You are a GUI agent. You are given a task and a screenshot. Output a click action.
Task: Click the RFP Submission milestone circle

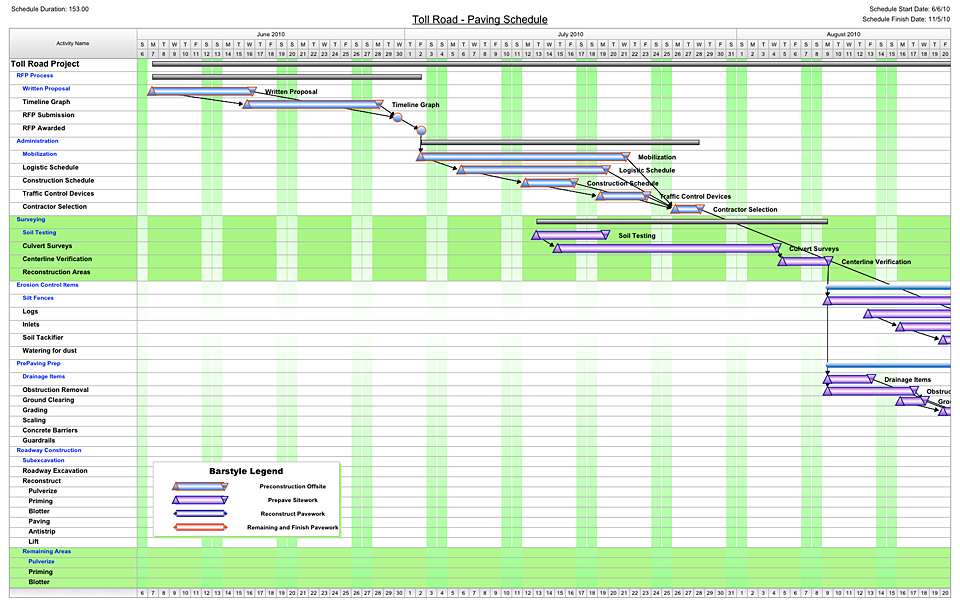(398, 117)
